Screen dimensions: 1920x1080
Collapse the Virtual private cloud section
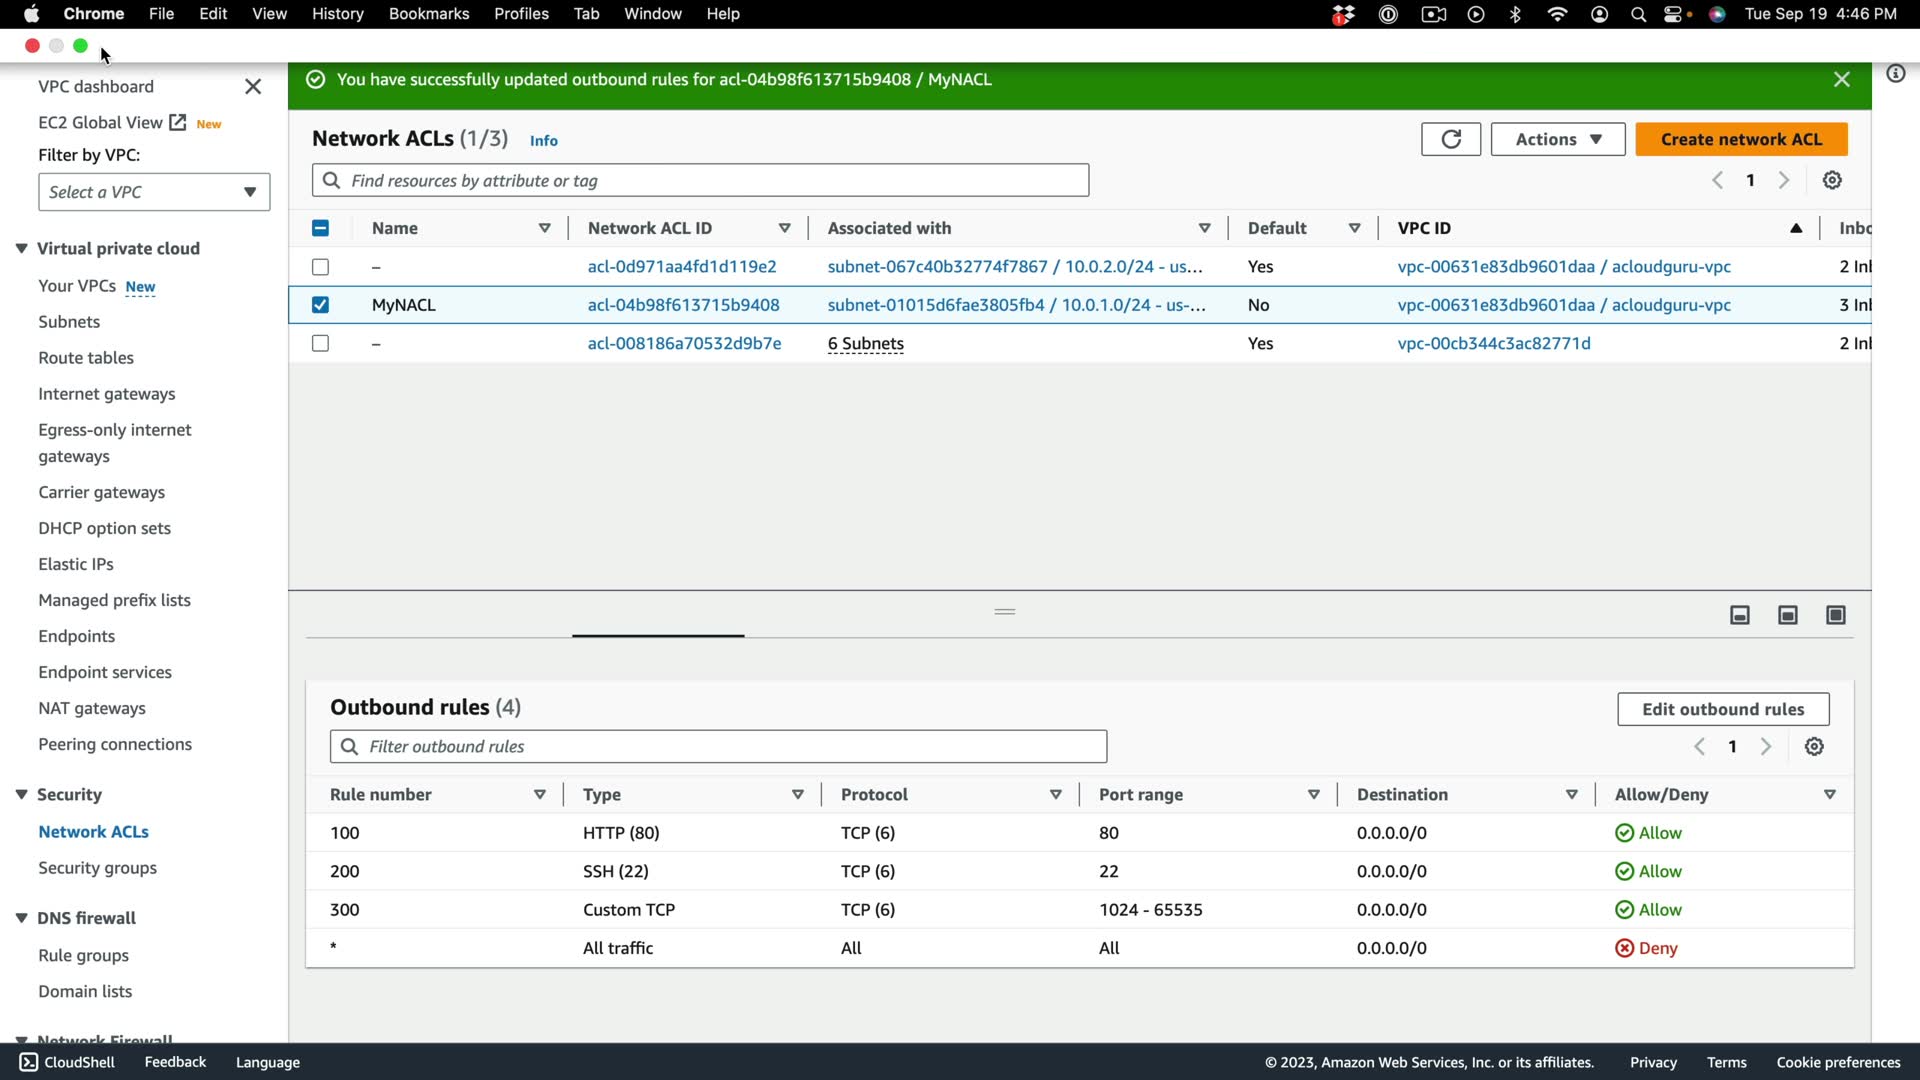(x=21, y=249)
